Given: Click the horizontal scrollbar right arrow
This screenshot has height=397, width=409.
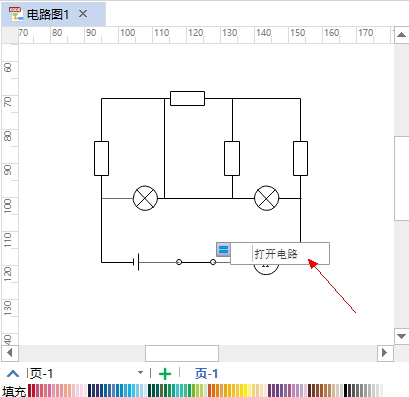Looking at the screenshot, I should [x=385, y=353].
